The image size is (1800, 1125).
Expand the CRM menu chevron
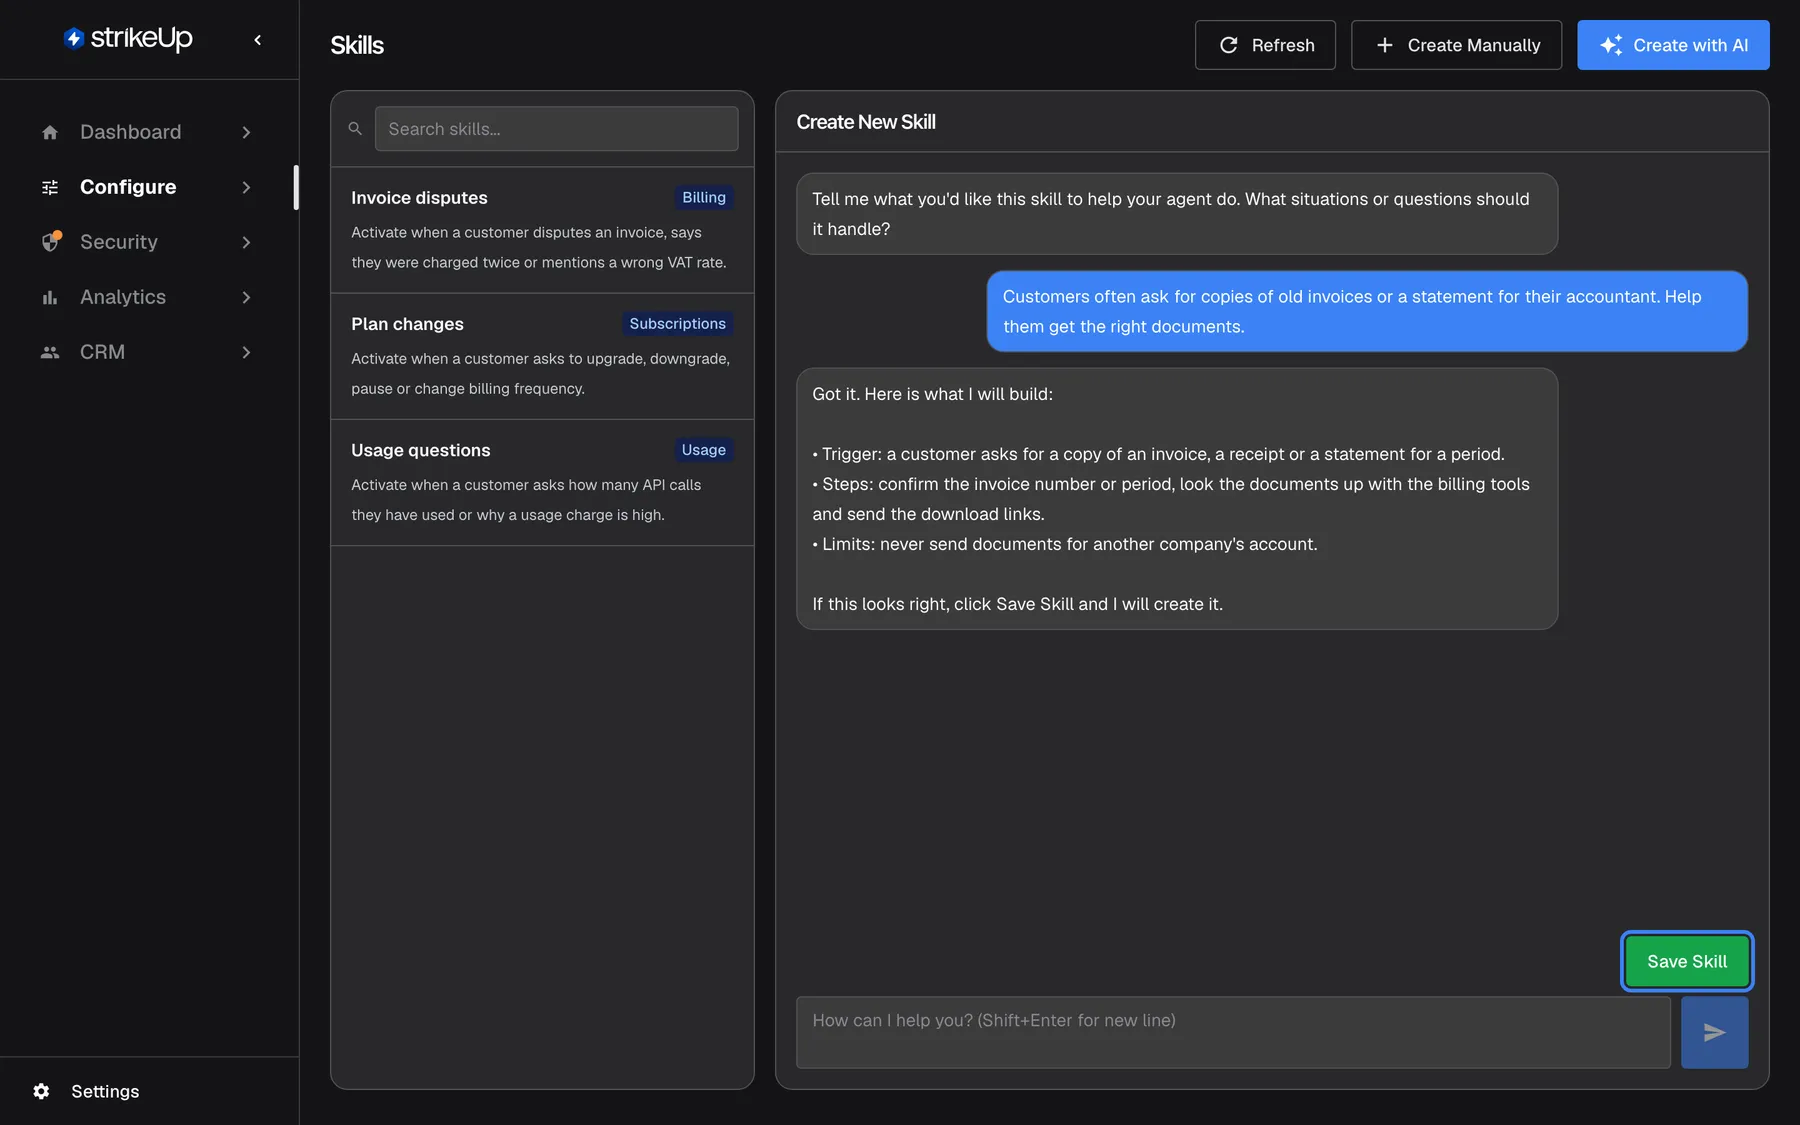[x=246, y=352]
